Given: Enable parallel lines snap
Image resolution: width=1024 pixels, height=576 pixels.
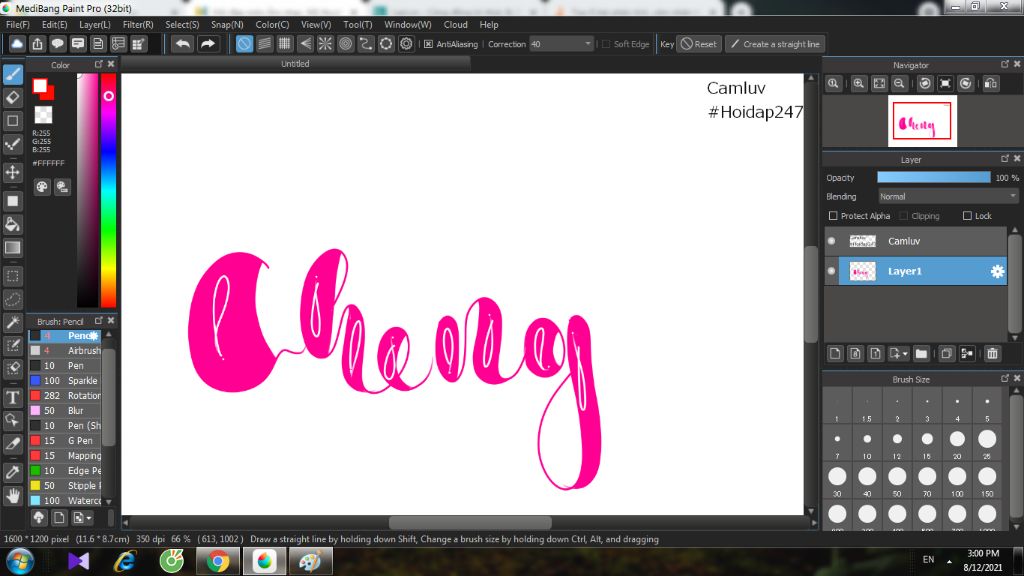Looking at the screenshot, I should [264, 44].
